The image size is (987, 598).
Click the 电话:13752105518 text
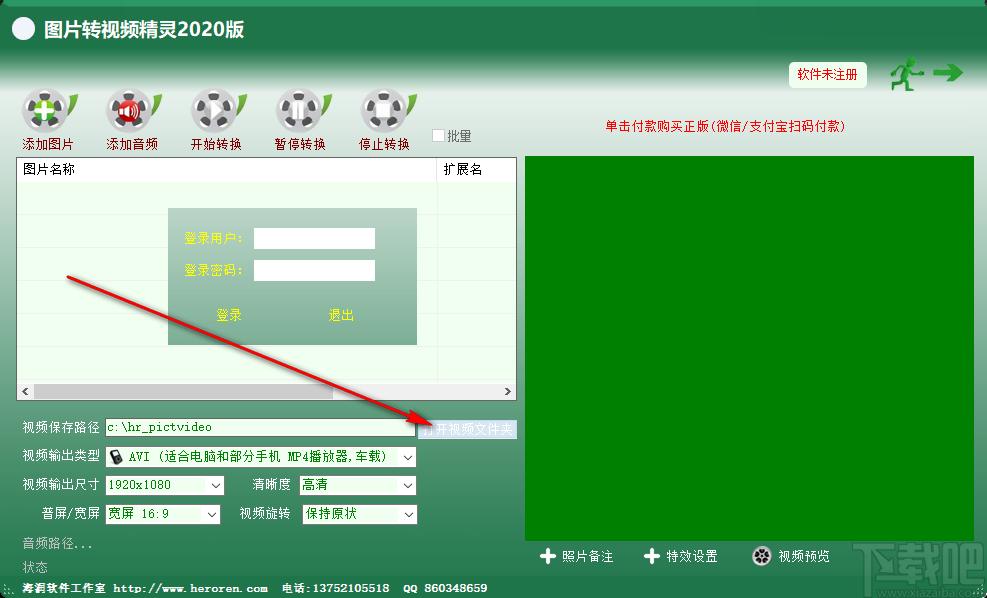(336, 589)
